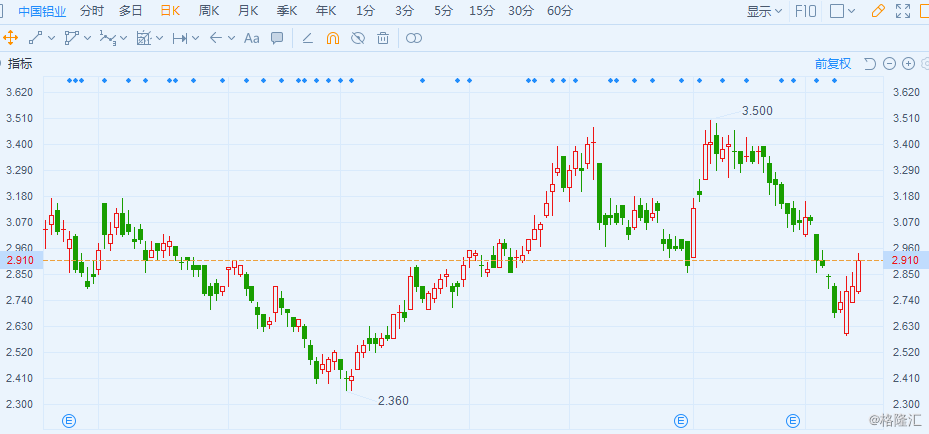This screenshot has width=929, height=434.
Task: Switch to the 周K weekly tab
Action: [209, 11]
